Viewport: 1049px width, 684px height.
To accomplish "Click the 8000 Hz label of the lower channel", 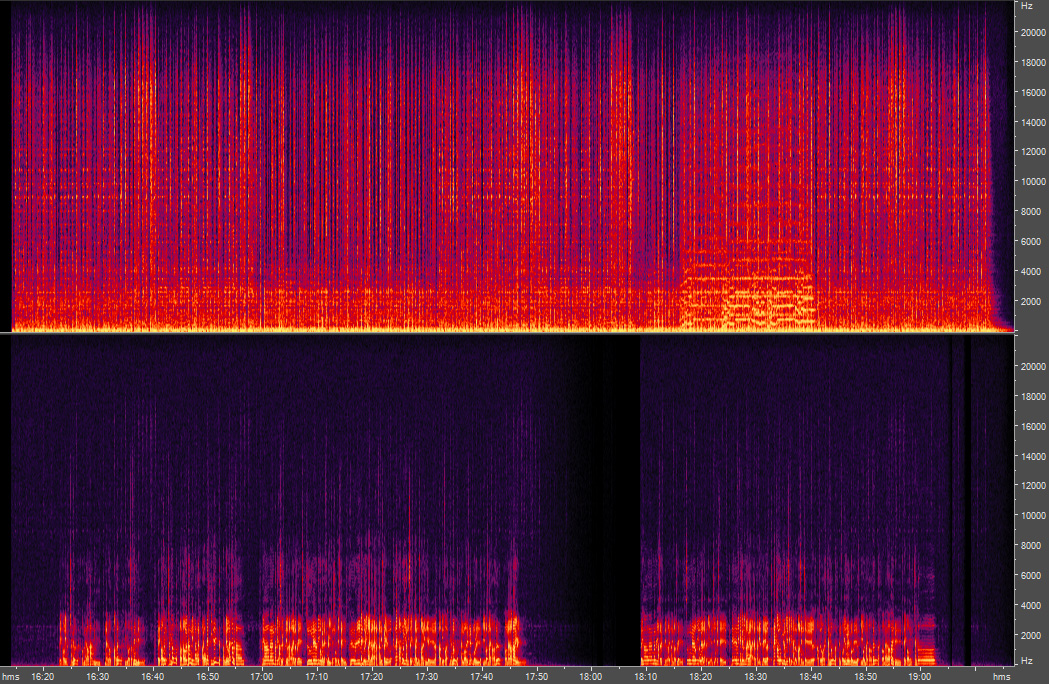I will click(x=1032, y=545).
